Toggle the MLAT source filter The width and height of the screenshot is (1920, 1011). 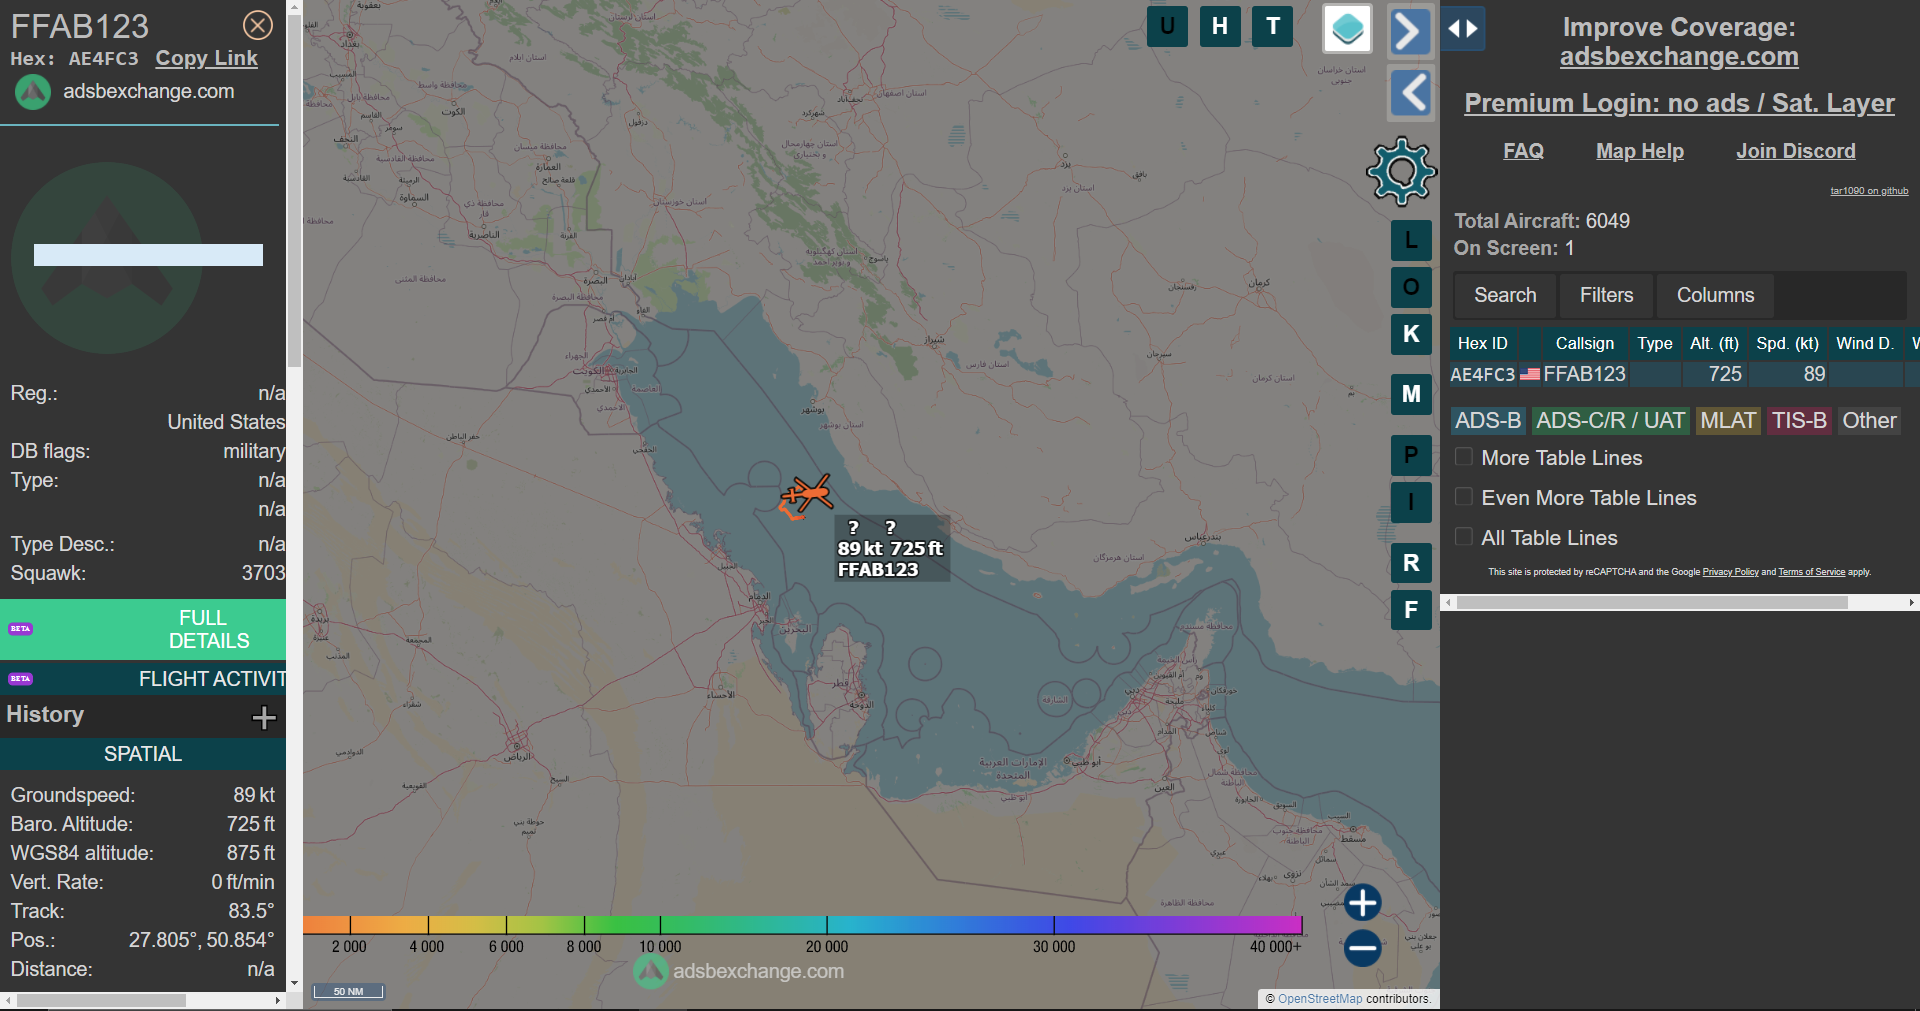click(1728, 421)
